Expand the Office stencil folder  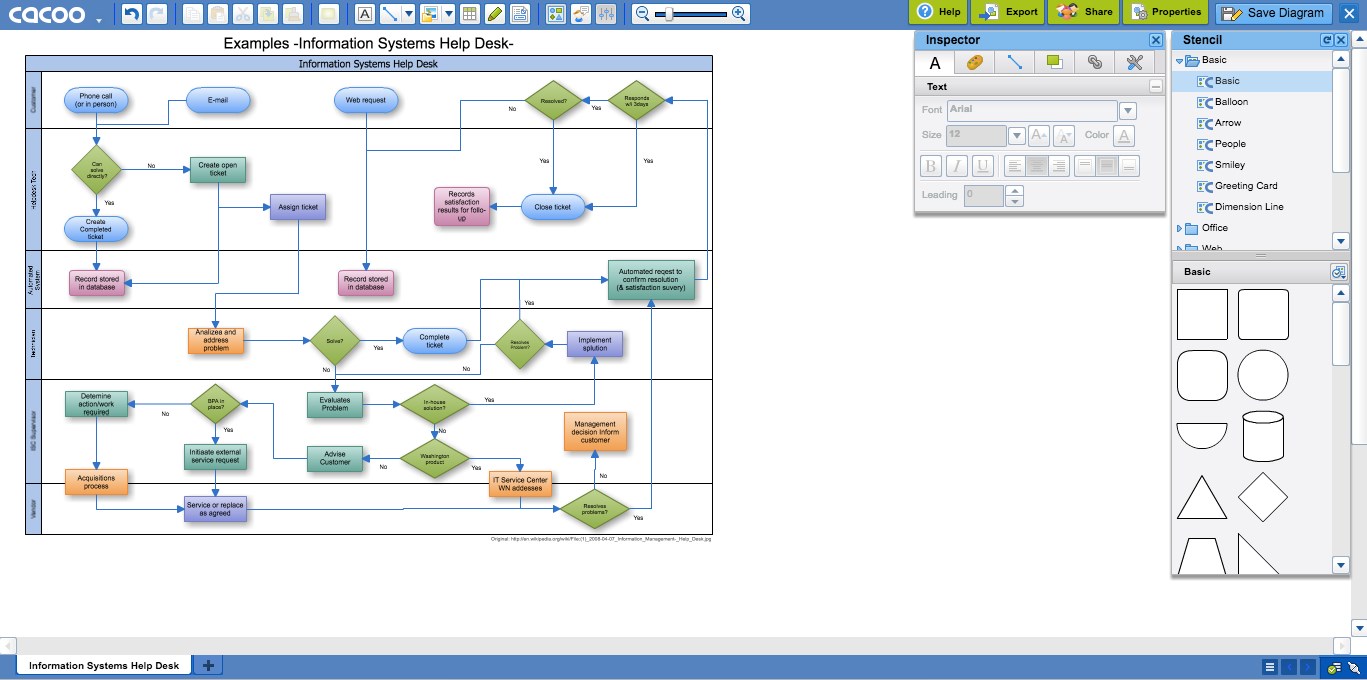[x=1180, y=228]
